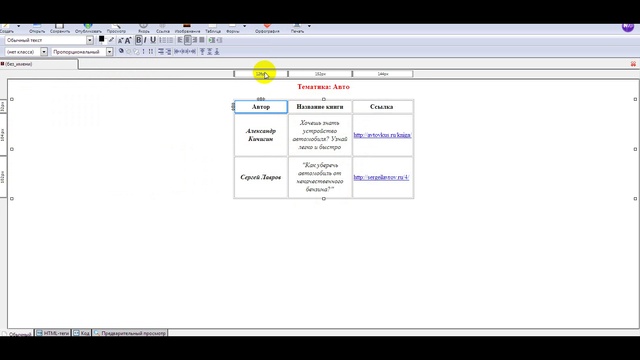Click the Сохранить (Save) toolbar icon
Viewport: 640px width, 360px height.
[x=60, y=29]
